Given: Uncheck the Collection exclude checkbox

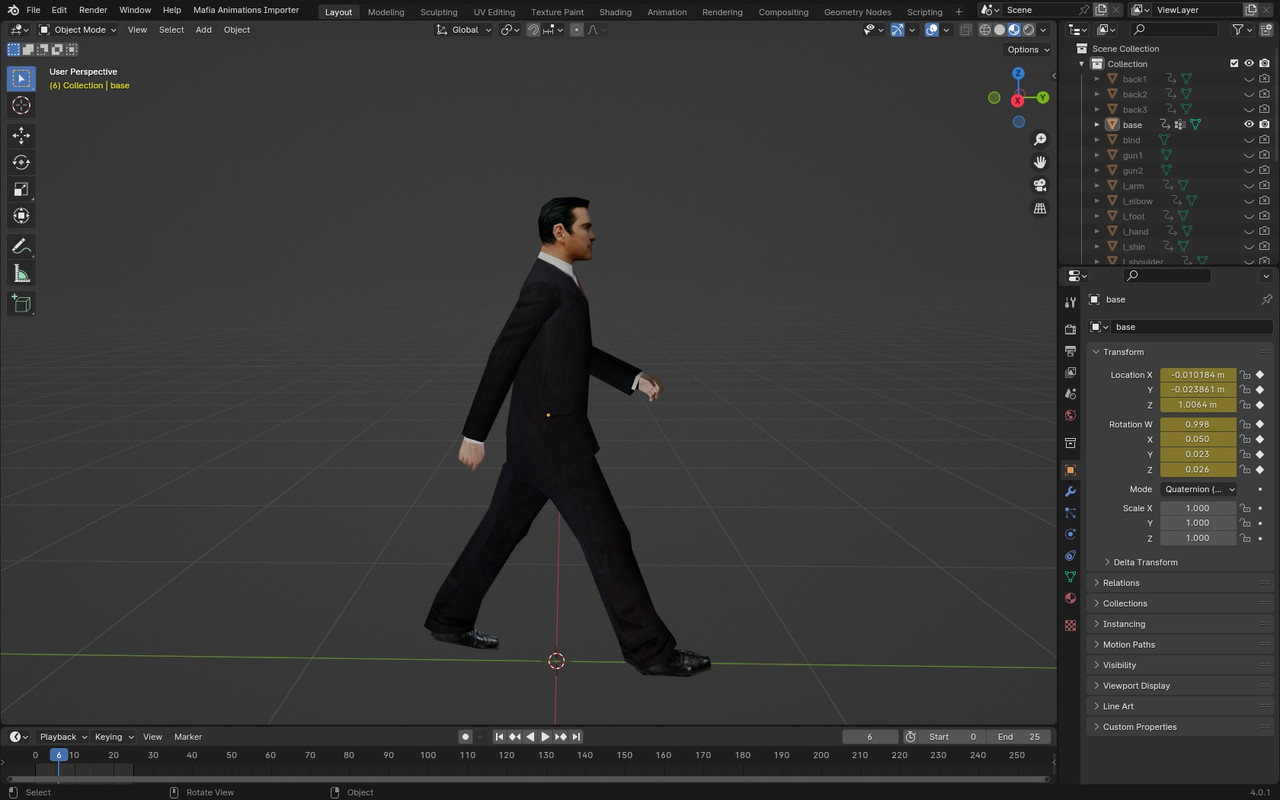Looking at the screenshot, I should [x=1234, y=63].
